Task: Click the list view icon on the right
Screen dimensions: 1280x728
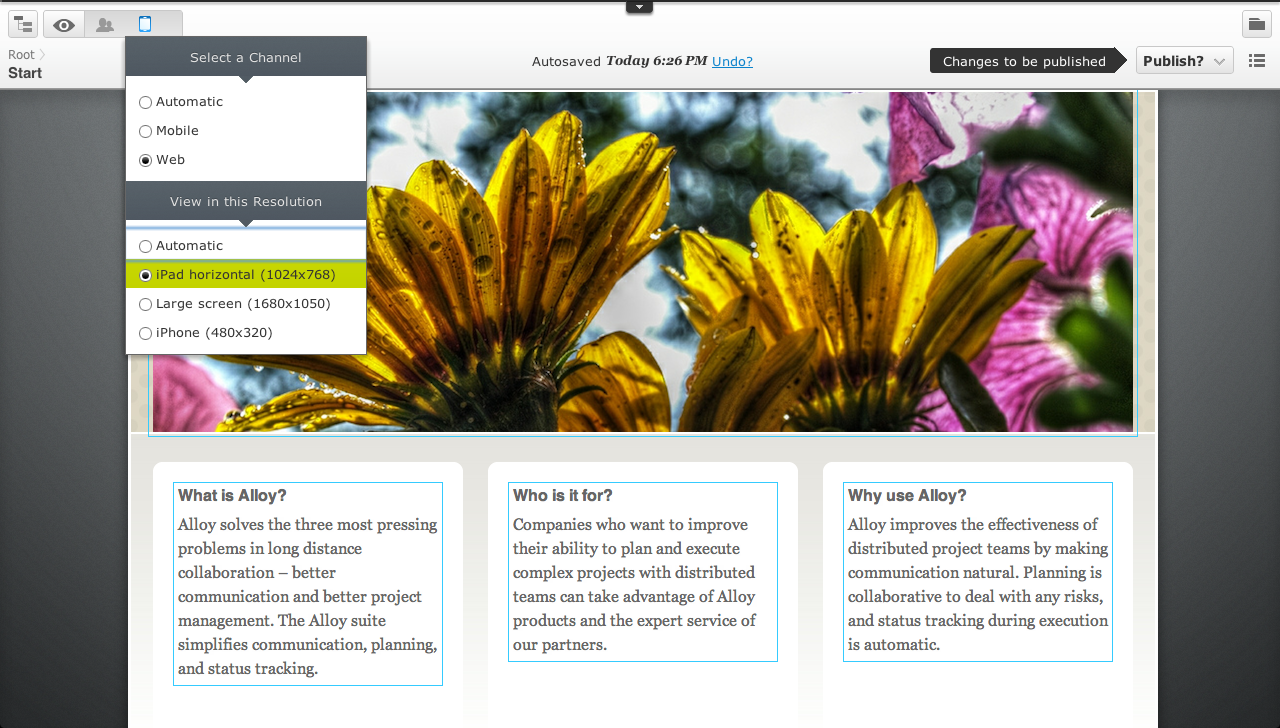Action: 1257,60
